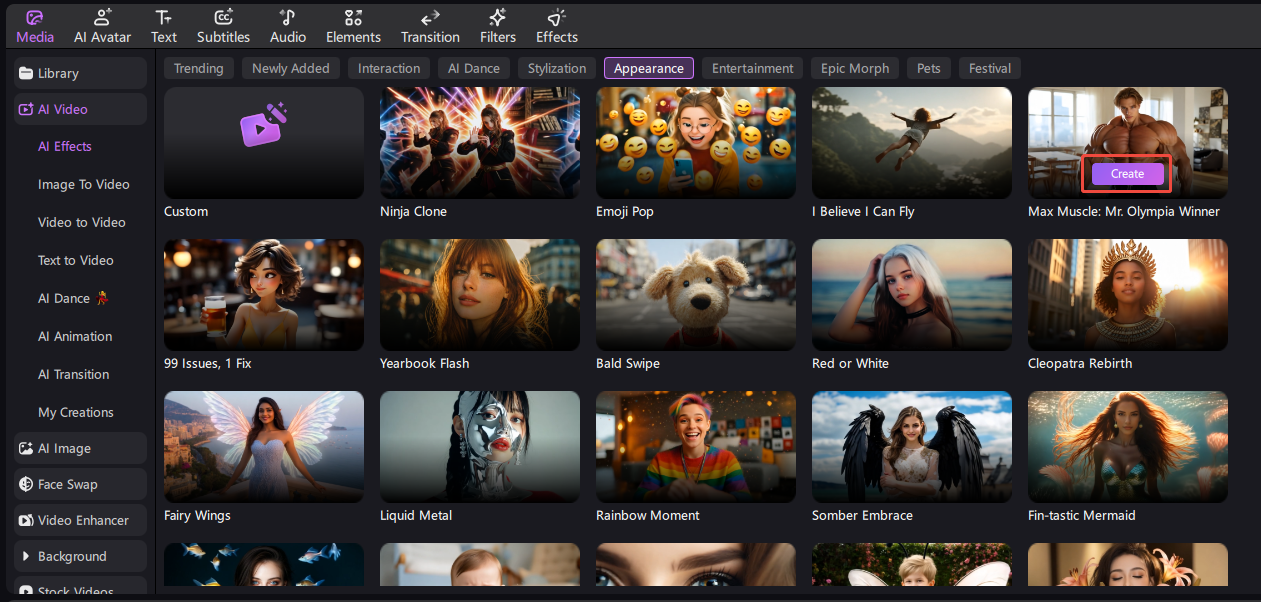Screen dimensions: 1261x602
Task: Expand the Library section in sidebar
Action: pyautogui.click(x=80, y=73)
